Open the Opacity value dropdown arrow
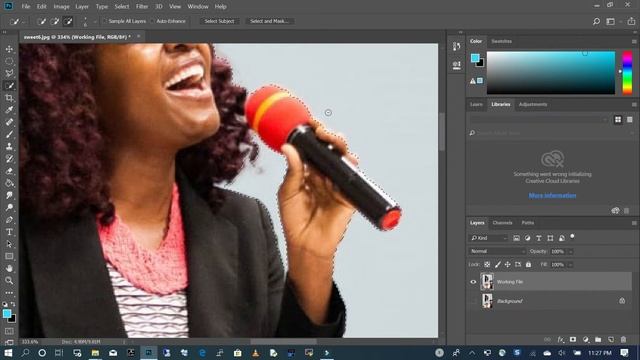This screenshot has height=360, width=640. [571, 251]
